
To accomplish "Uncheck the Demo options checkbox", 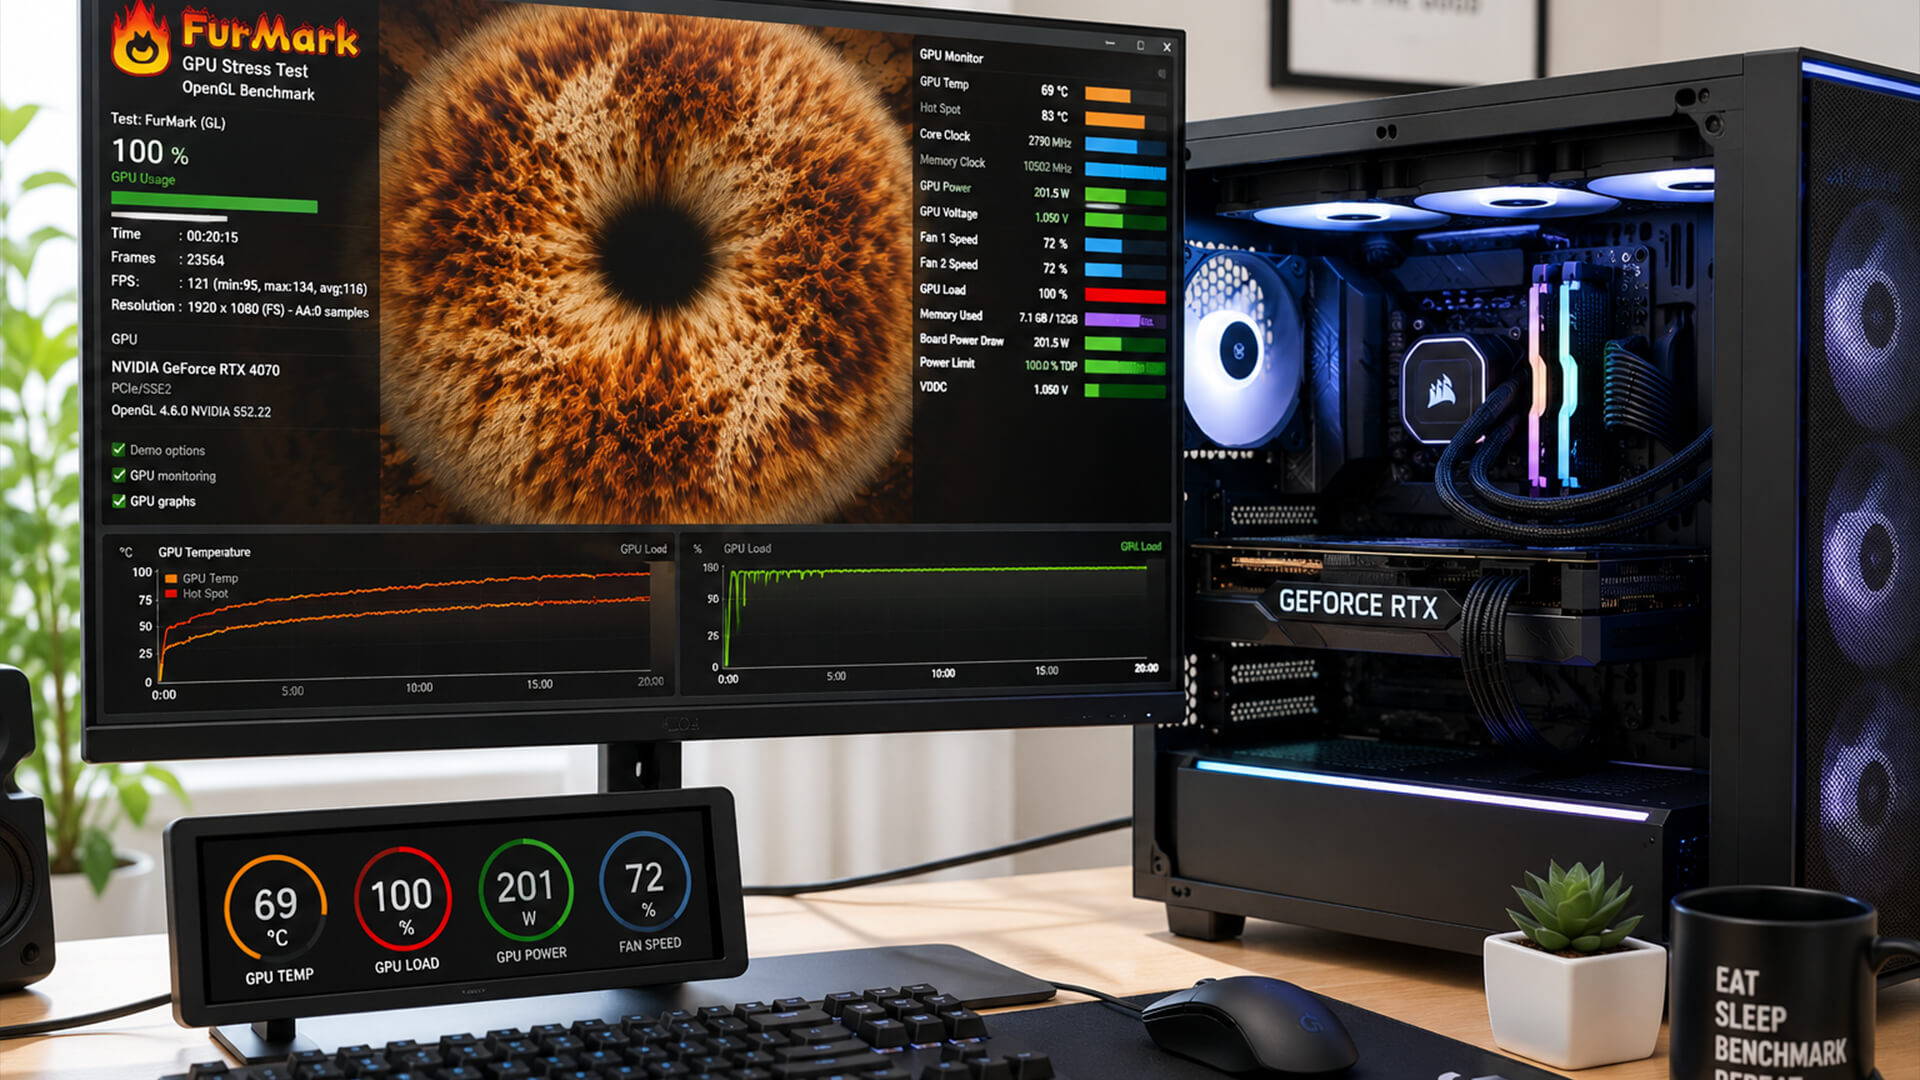I will [x=119, y=449].
